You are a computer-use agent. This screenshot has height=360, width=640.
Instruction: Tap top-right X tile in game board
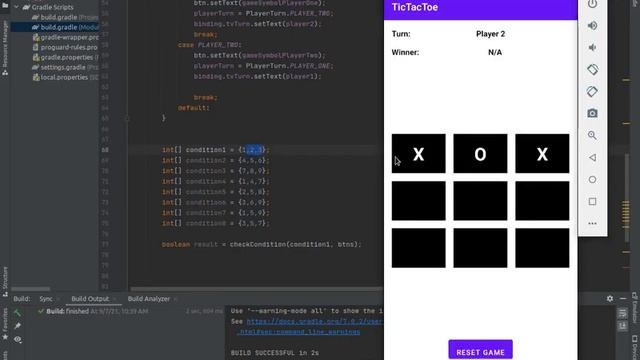(542, 153)
